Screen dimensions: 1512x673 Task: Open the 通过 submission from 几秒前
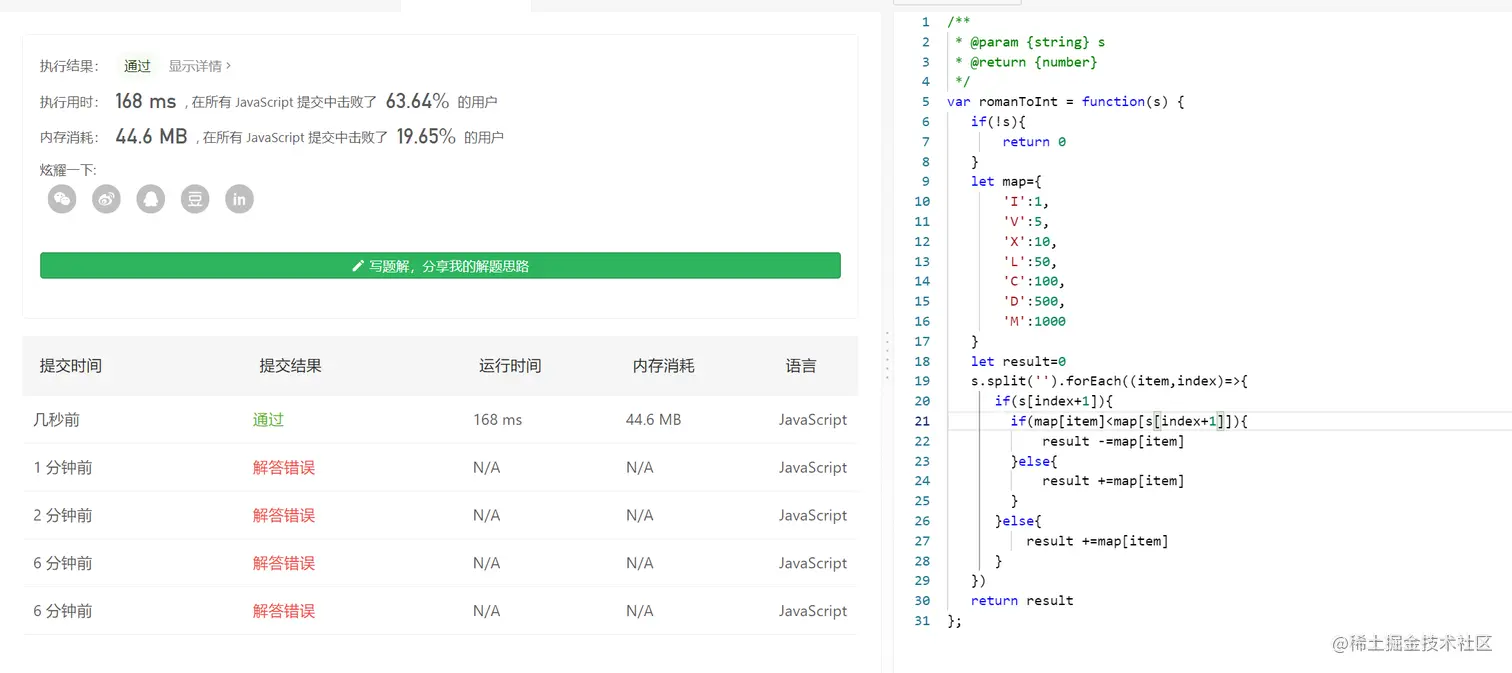(x=268, y=420)
